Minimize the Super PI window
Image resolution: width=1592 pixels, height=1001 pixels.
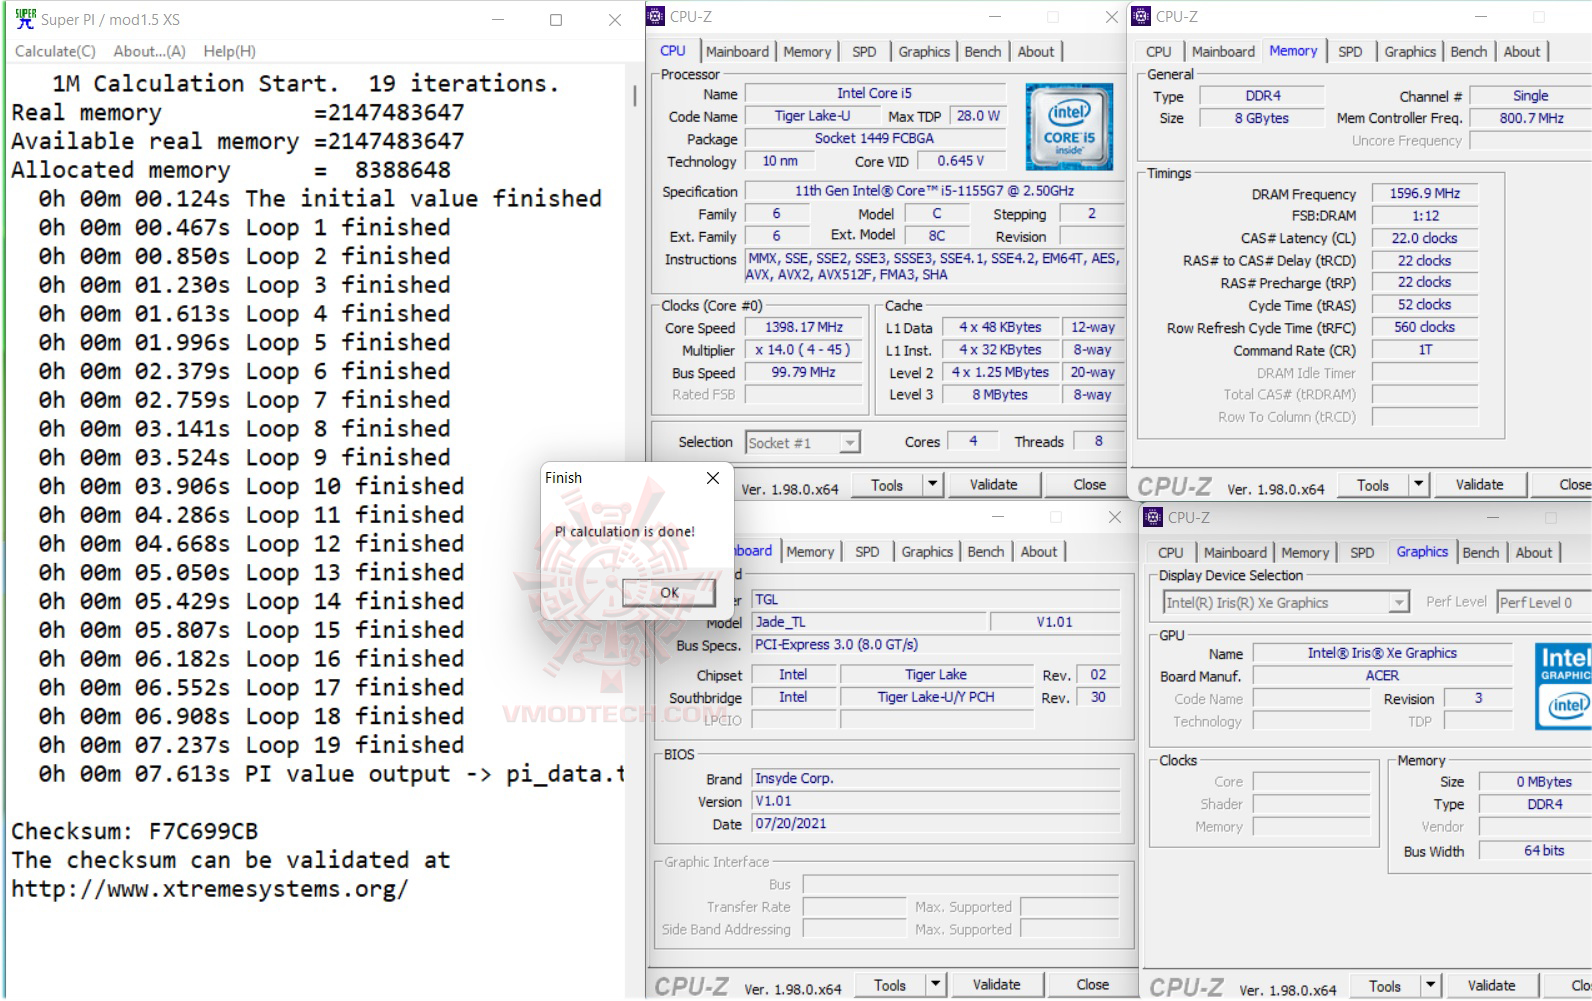(x=497, y=20)
